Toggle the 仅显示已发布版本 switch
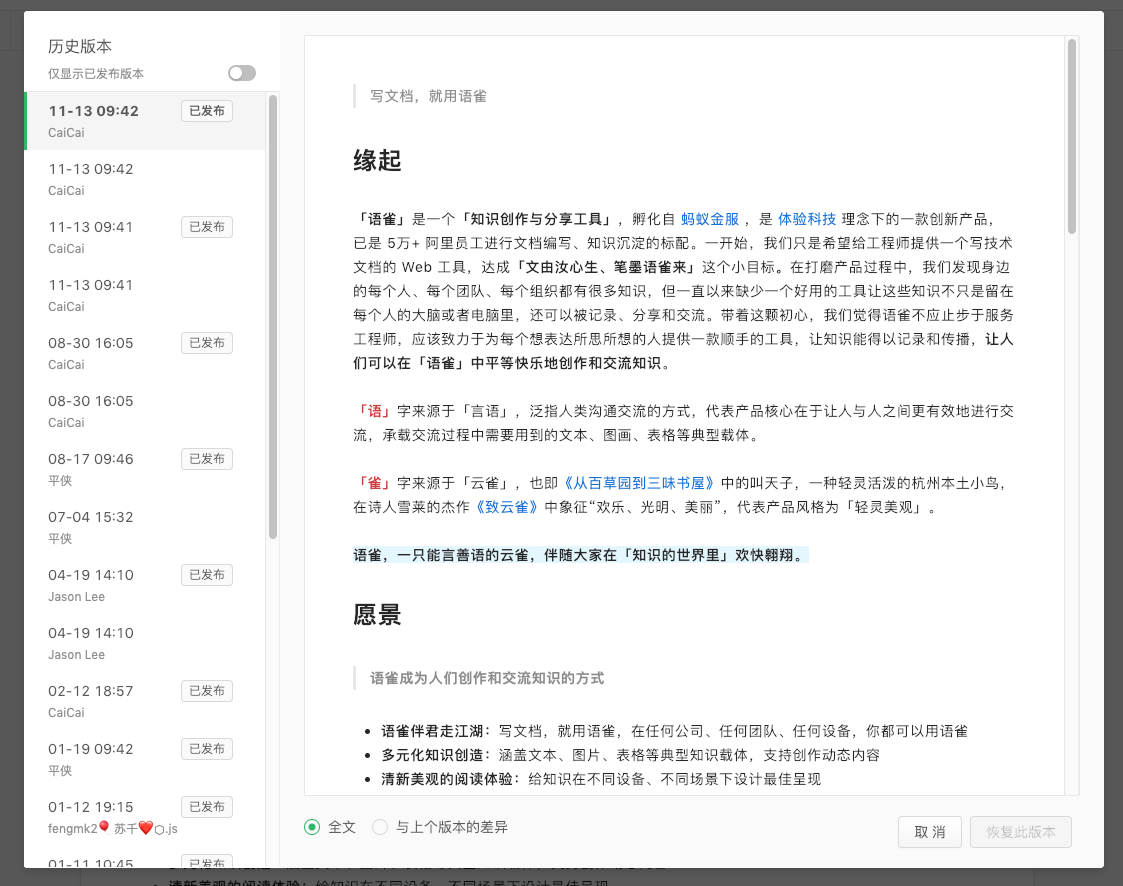The height and width of the screenshot is (886, 1123). coord(241,73)
